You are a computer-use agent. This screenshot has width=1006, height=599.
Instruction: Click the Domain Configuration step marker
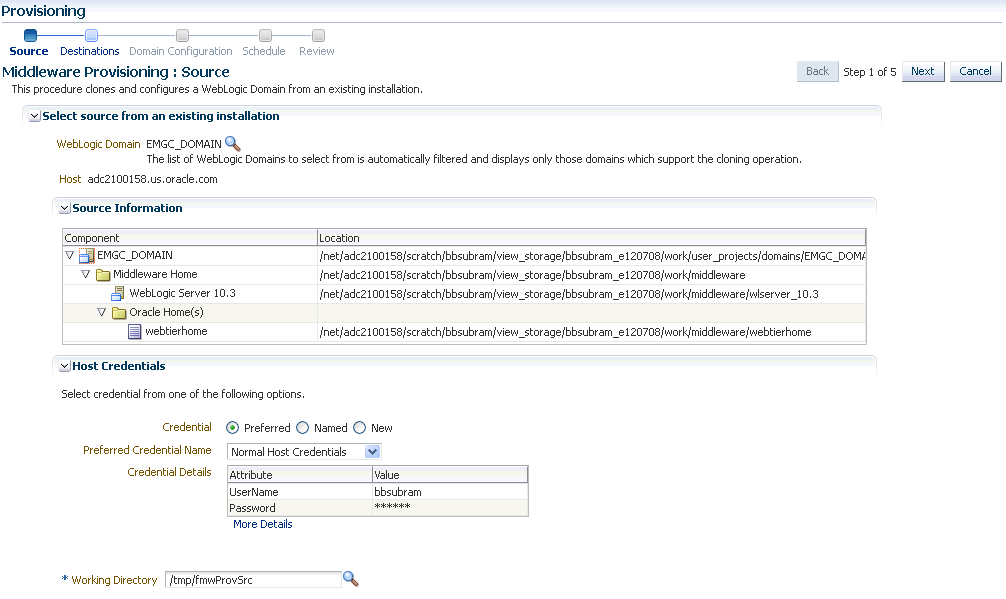[x=182, y=35]
